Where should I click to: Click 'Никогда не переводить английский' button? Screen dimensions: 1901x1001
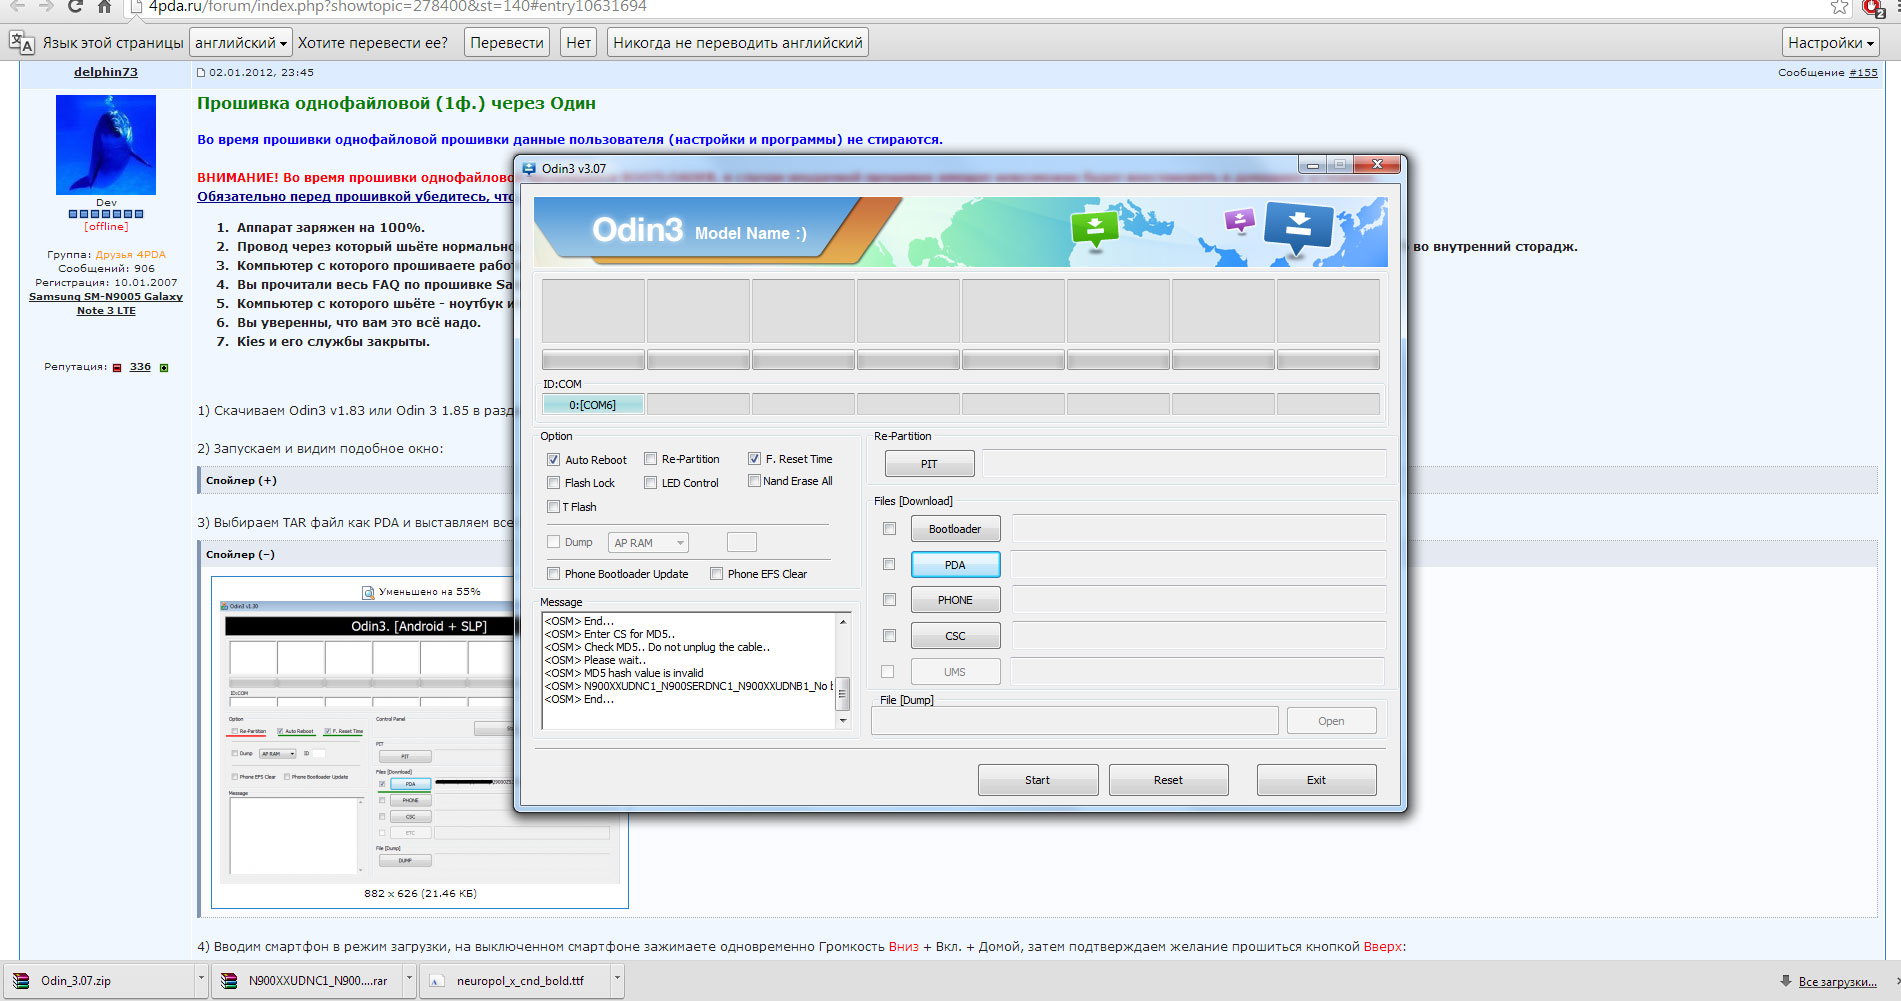click(738, 43)
